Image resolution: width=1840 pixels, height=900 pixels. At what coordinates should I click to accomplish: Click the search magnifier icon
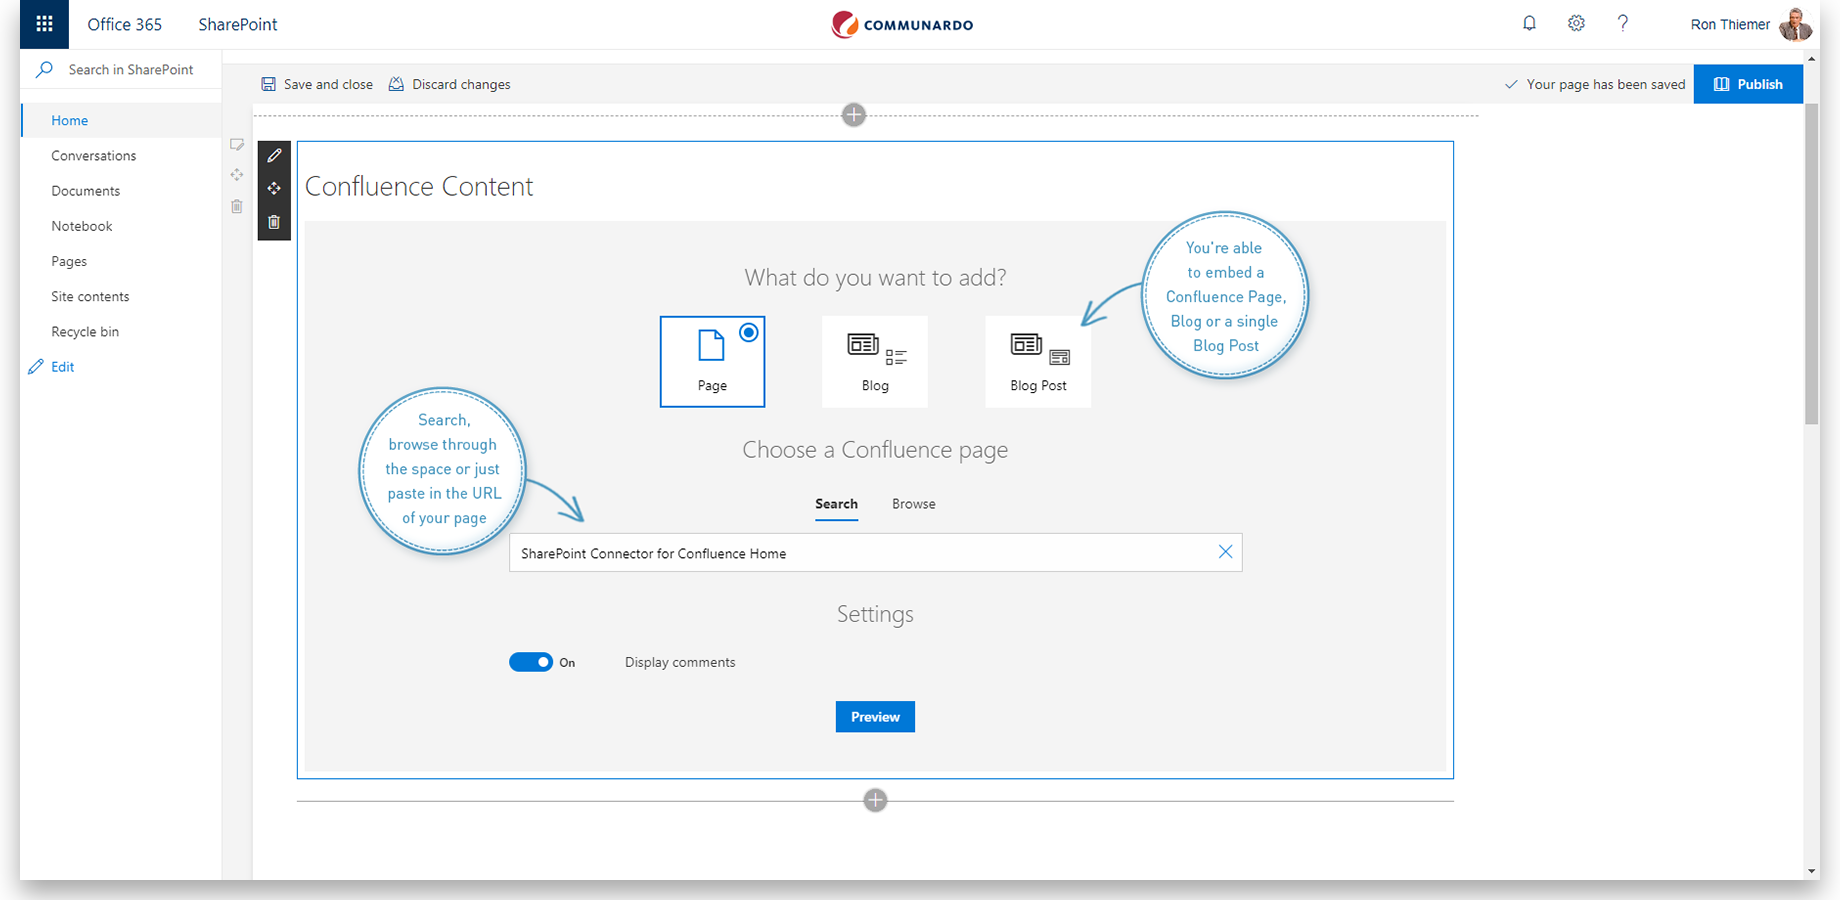pyautogui.click(x=44, y=69)
